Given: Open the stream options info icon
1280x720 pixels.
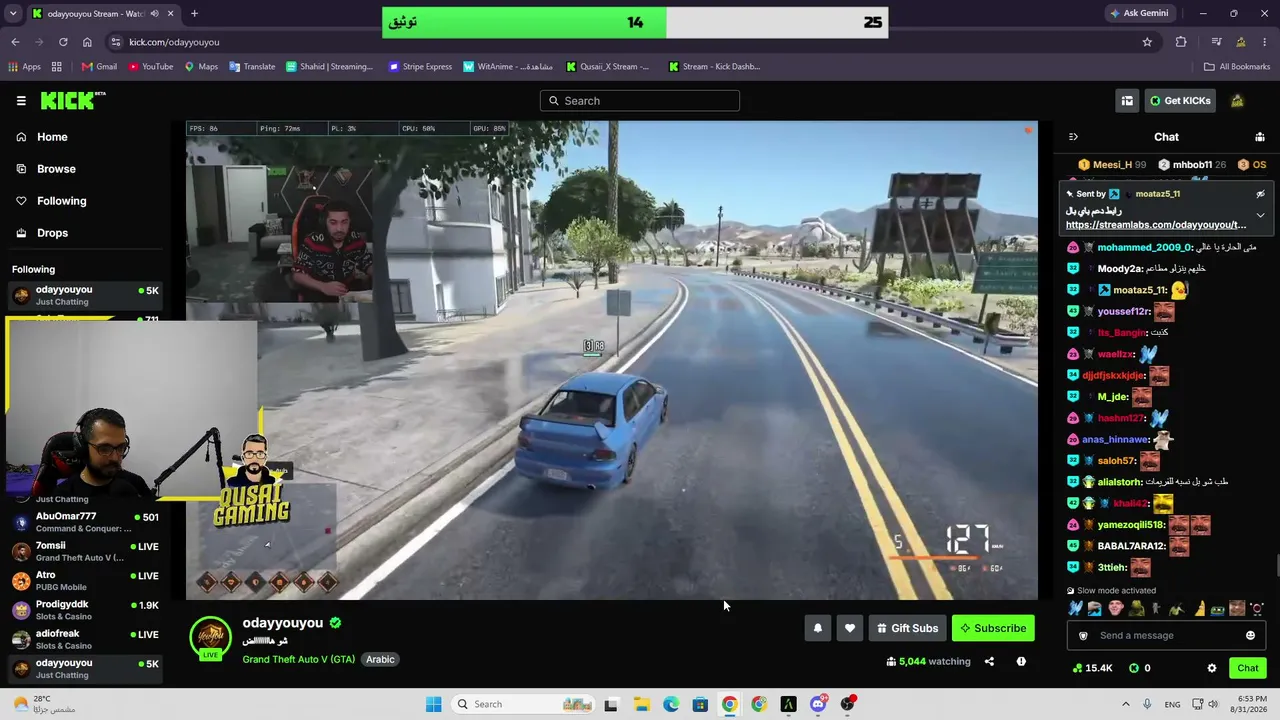Looking at the screenshot, I should pyautogui.click(x=1021, y=661).
